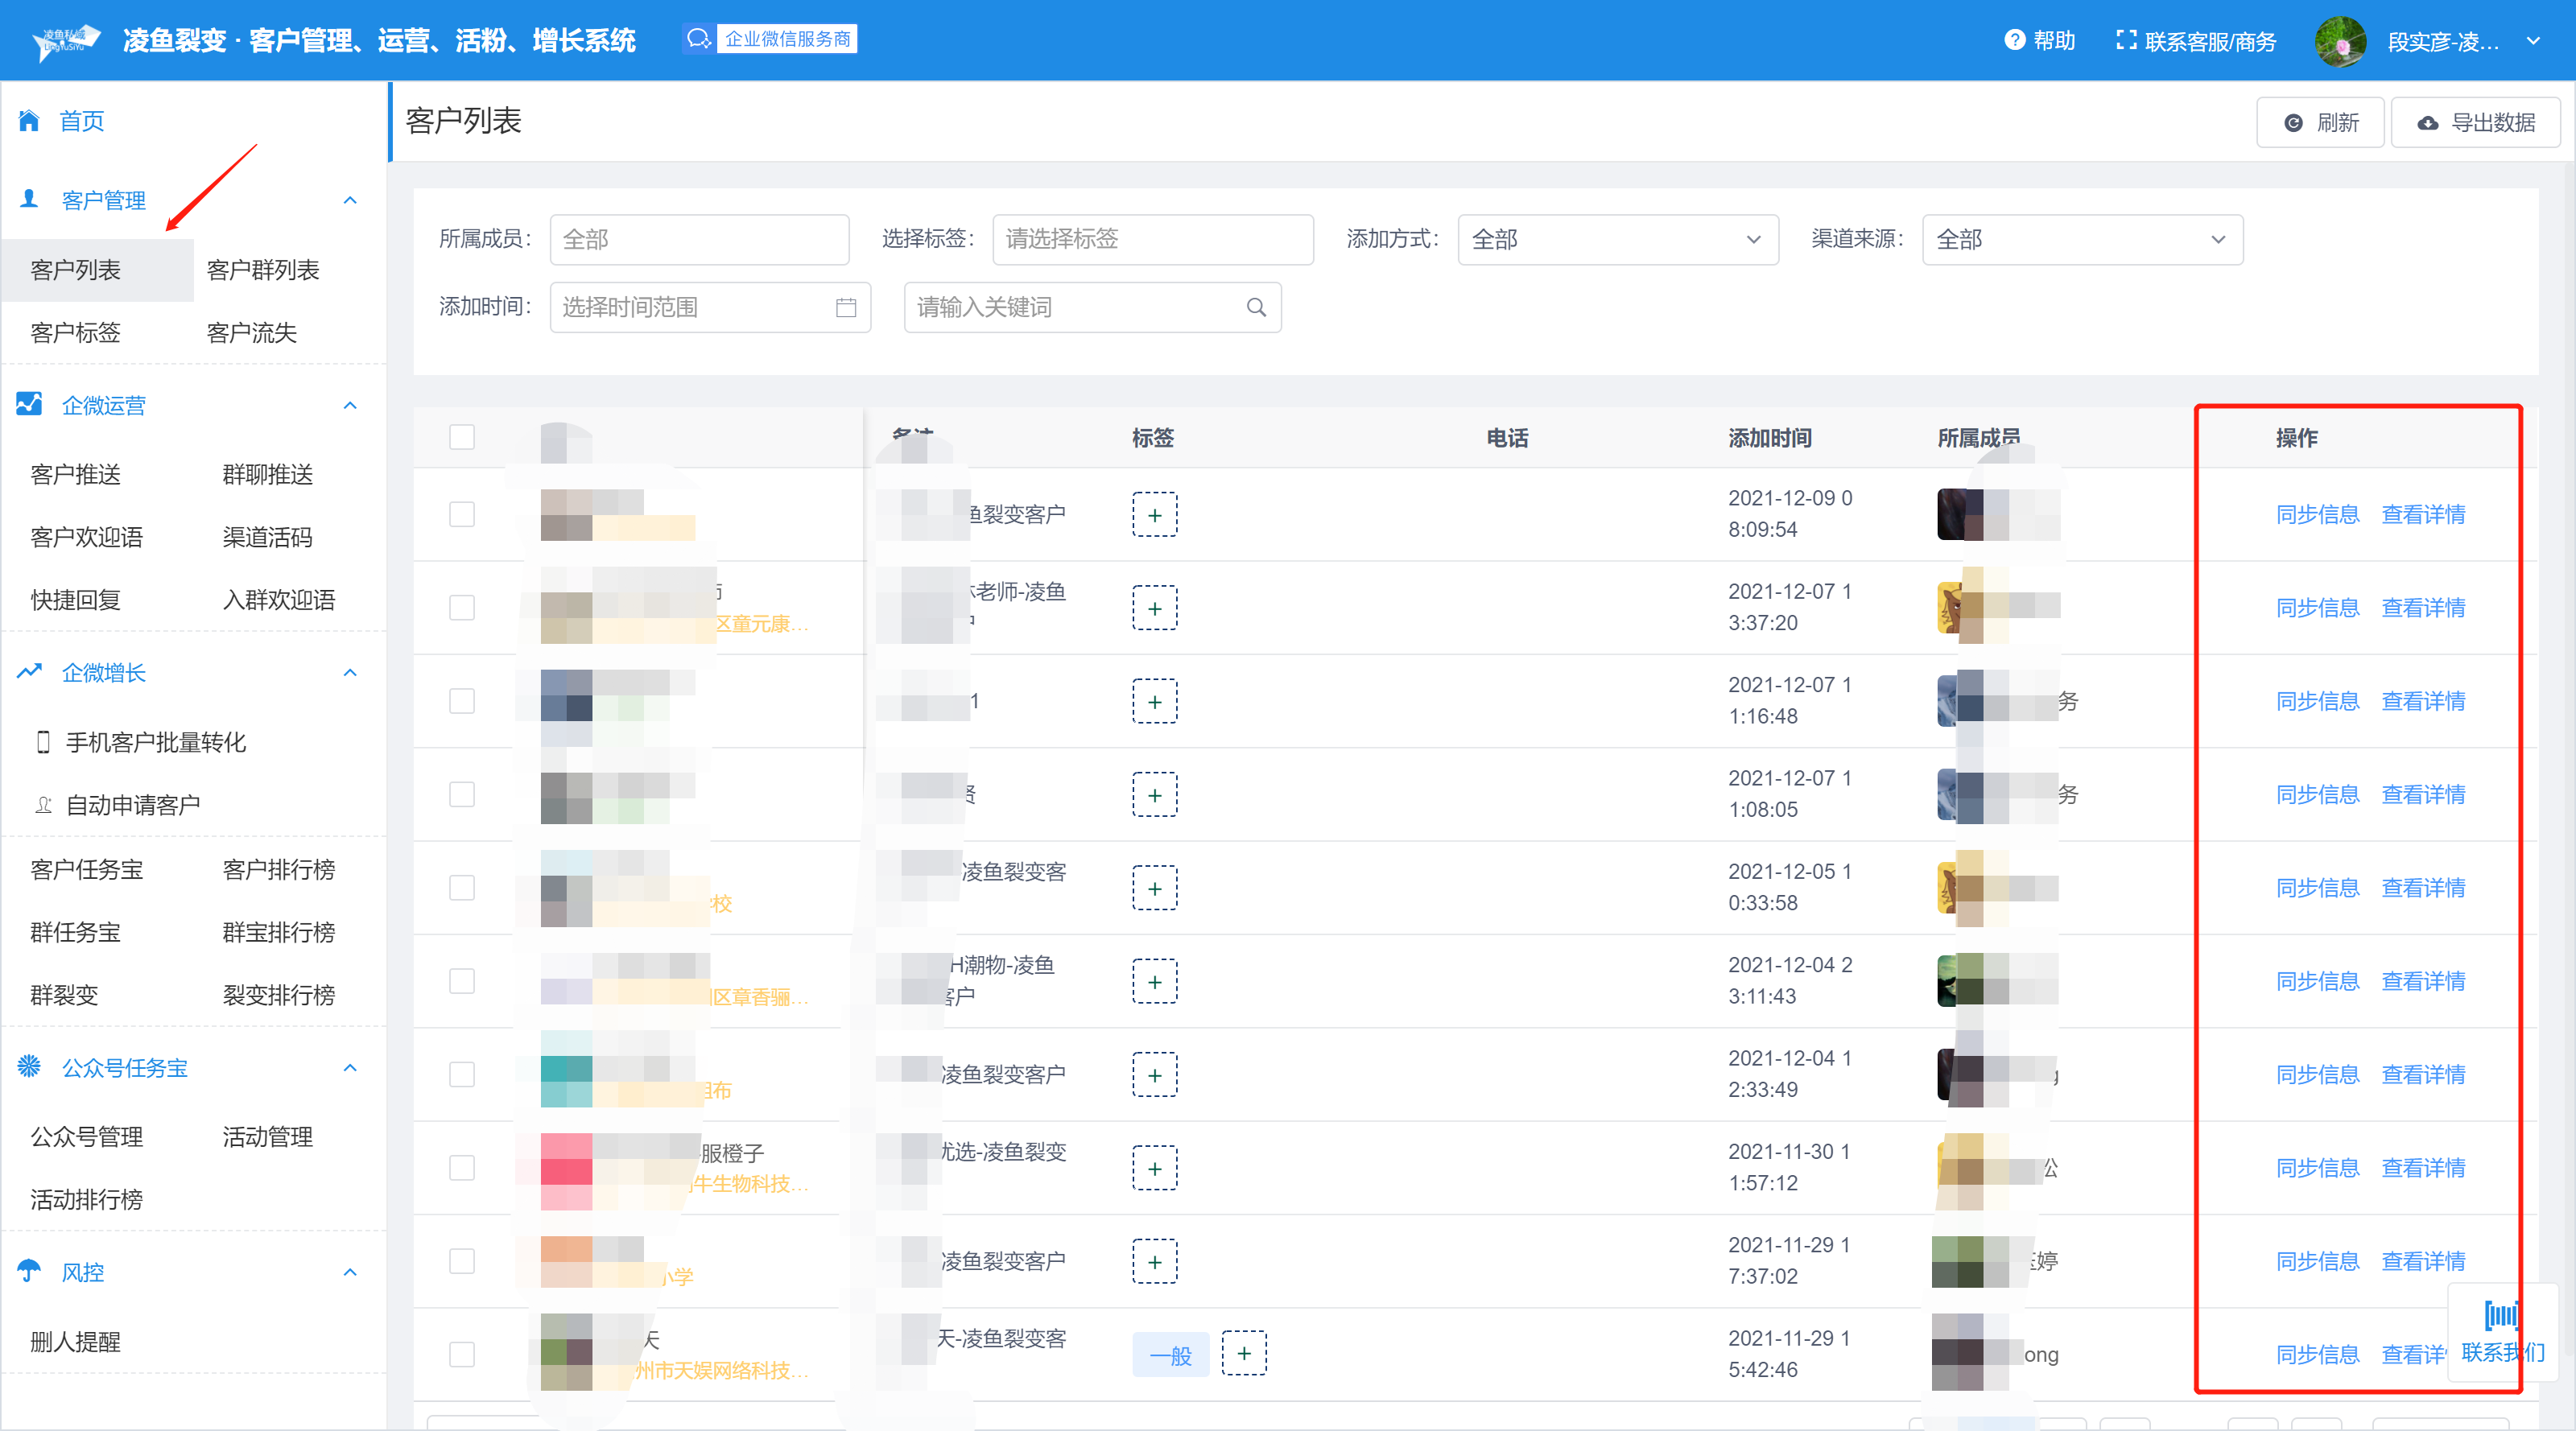Open 渠道活码 menu item
This screenshot has width=2576, height=1431.
click(x=267, y=538)
